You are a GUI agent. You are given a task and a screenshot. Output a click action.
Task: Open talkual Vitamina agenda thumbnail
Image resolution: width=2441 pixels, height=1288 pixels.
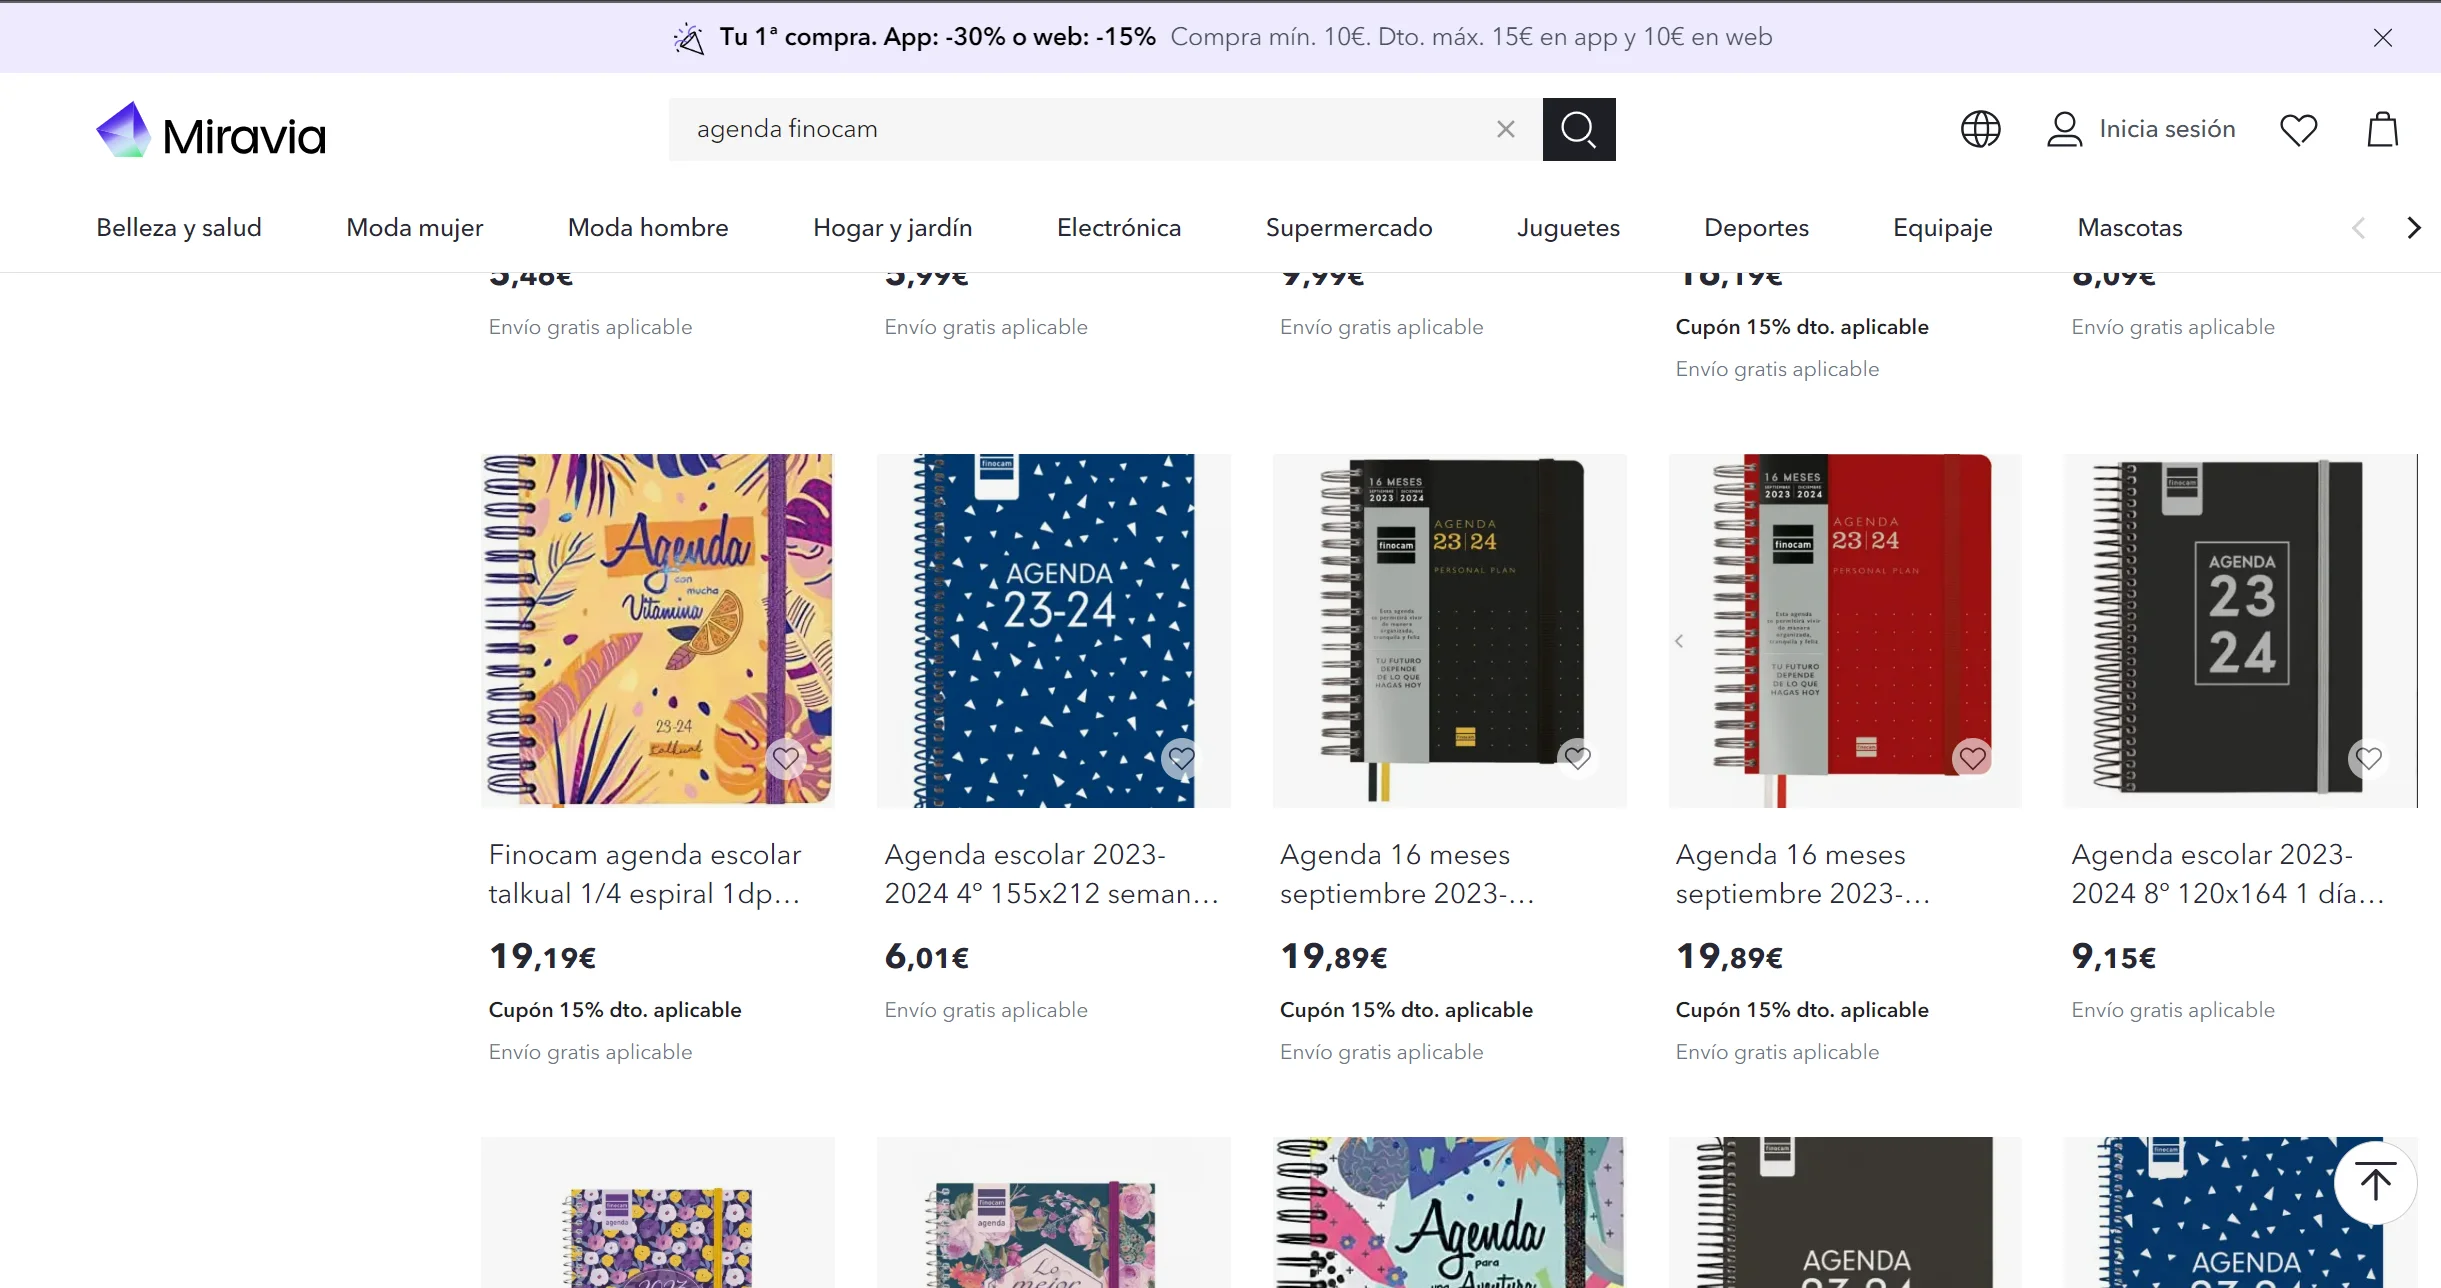coord(657,630)
